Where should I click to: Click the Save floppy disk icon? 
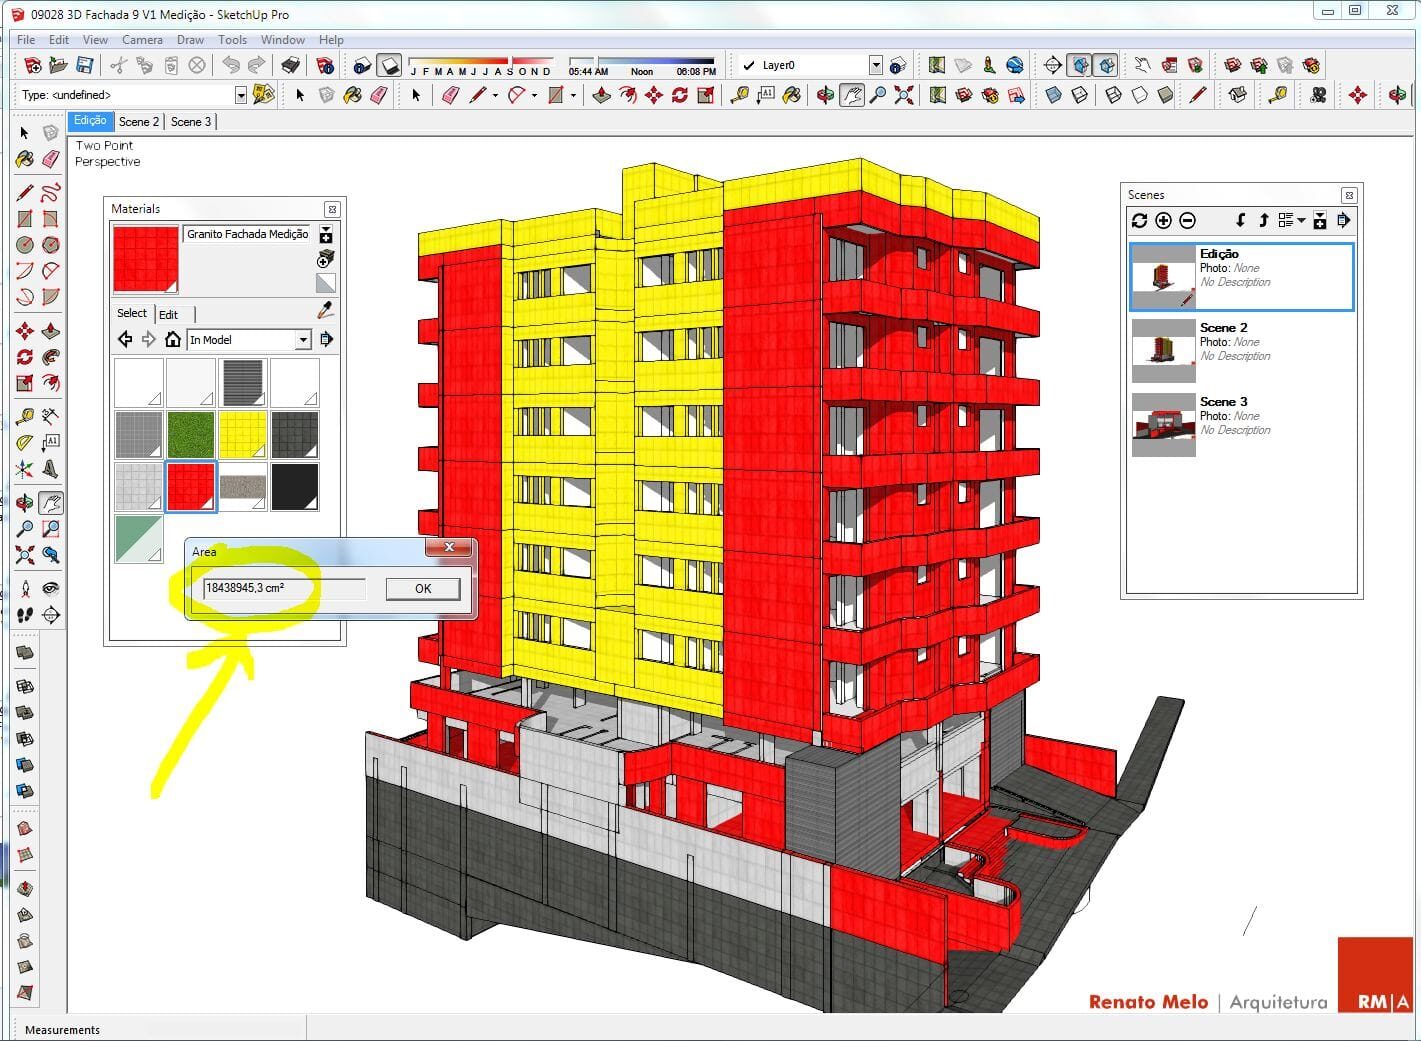point(85,66)
